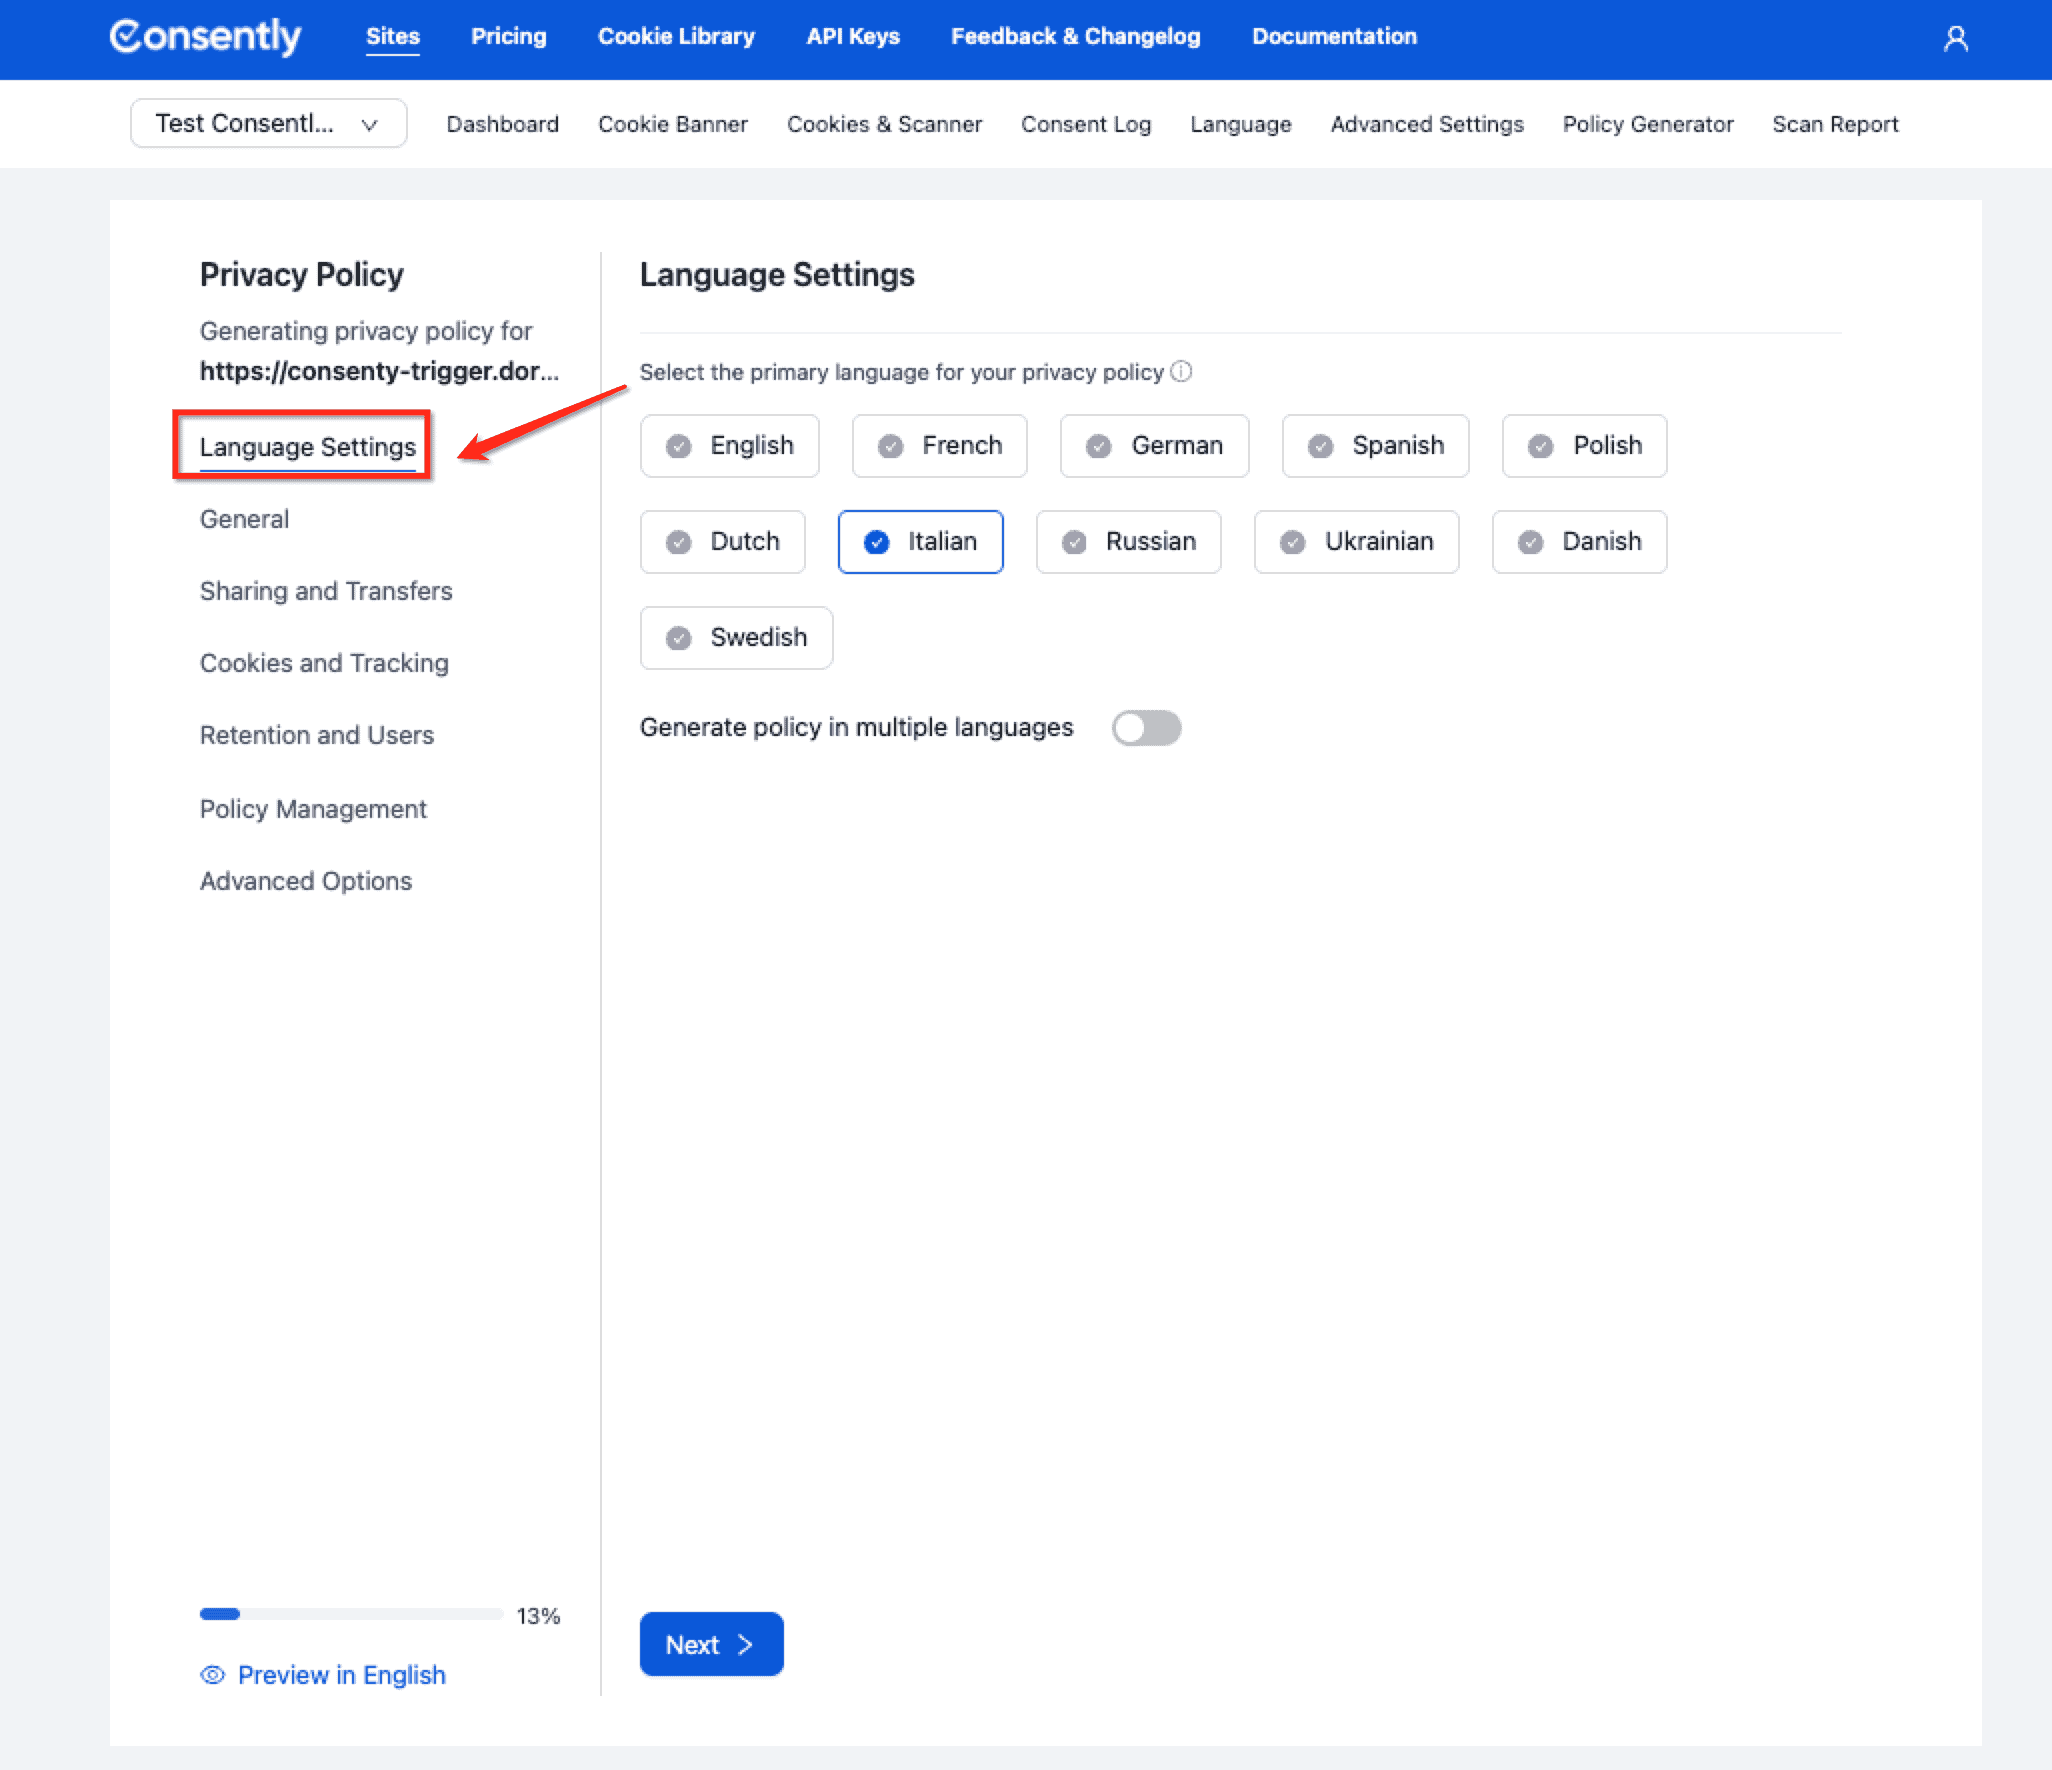2052x1770 pixels.
Task: Expand the Sharing and Transfers section
Action: point(326,591)
